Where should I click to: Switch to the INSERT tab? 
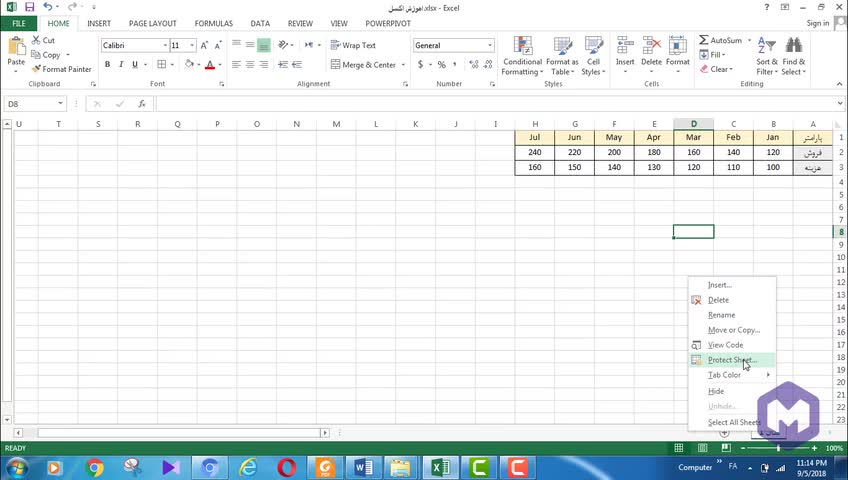click(99, 23)
